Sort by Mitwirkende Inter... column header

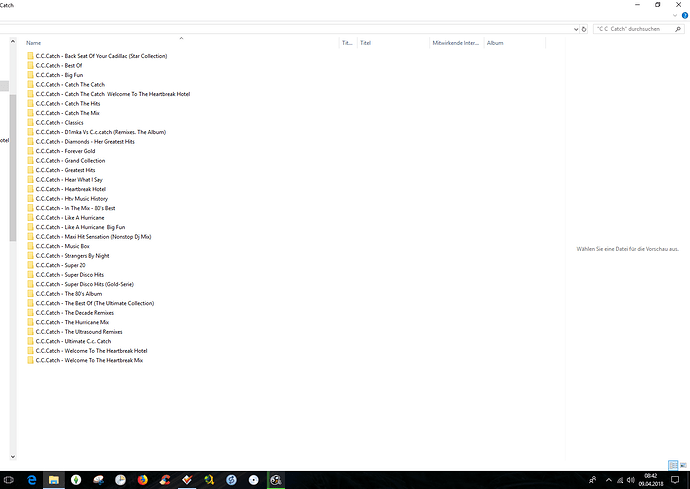tap(456, 43)
